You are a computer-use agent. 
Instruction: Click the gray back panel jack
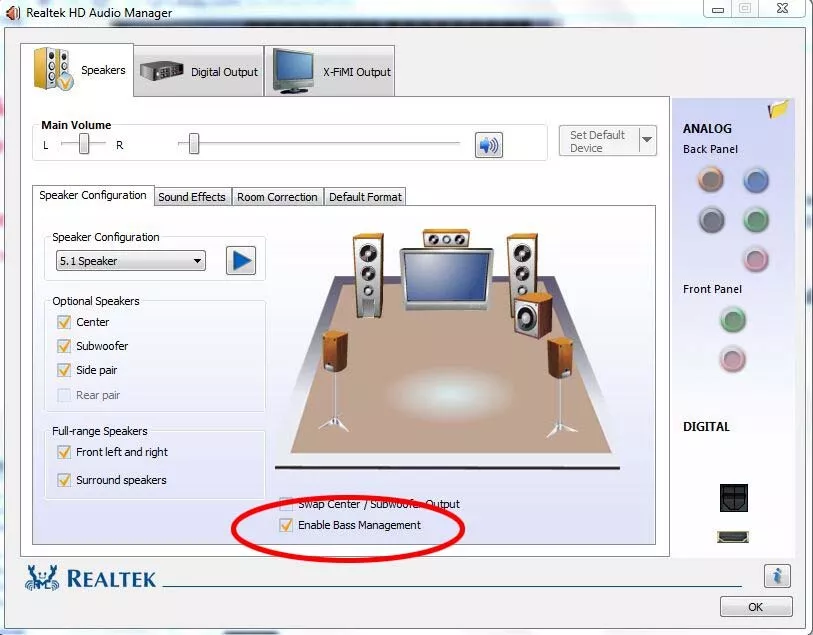(711, 220)
